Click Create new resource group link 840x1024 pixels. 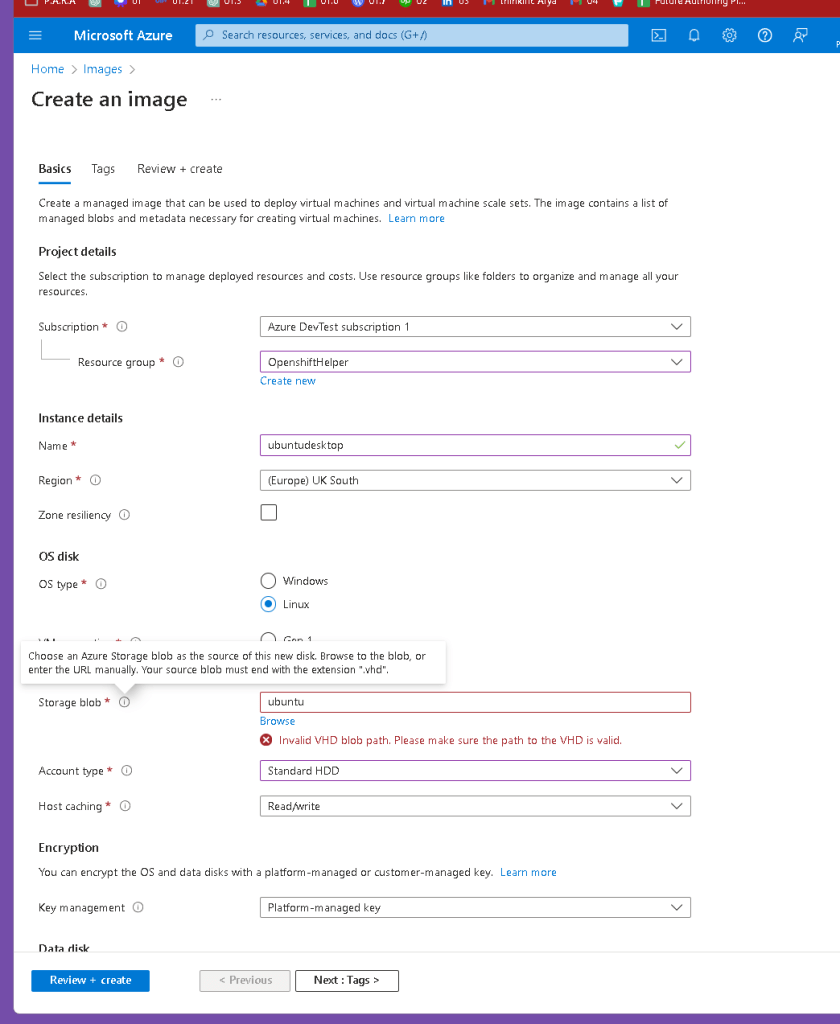coord(287,381)
